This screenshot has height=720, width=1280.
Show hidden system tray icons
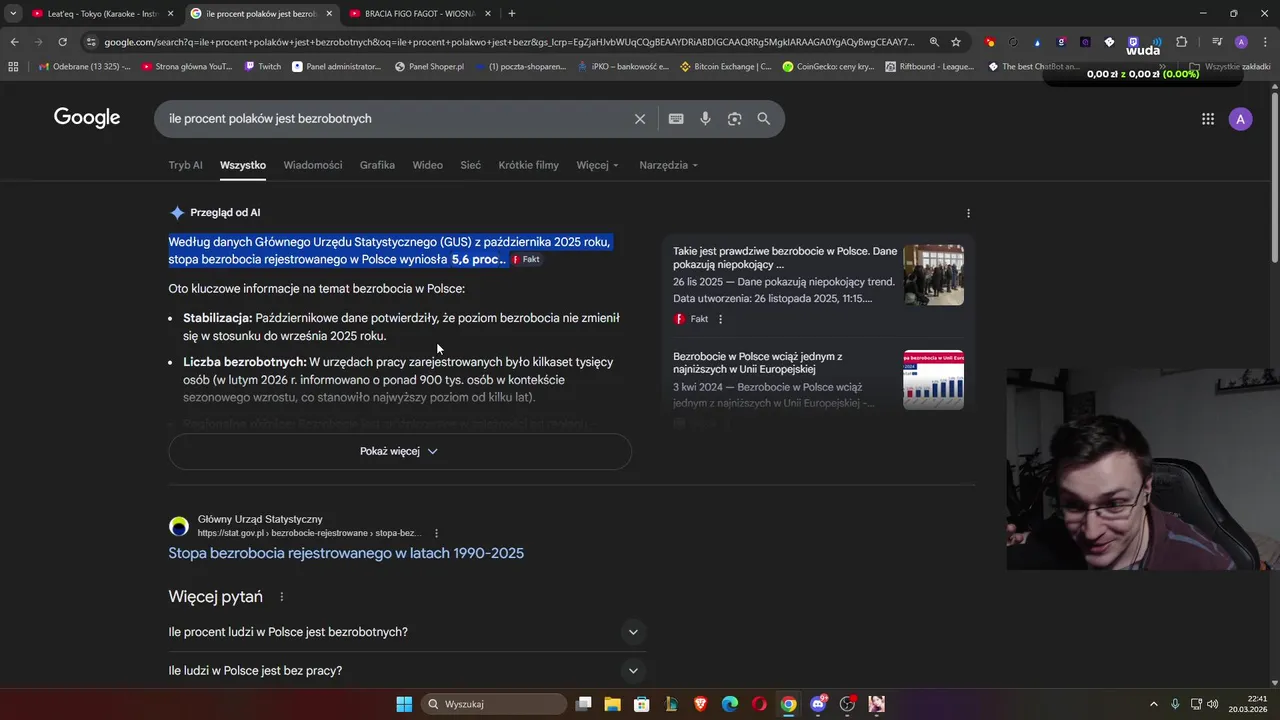pos(1154,704)
